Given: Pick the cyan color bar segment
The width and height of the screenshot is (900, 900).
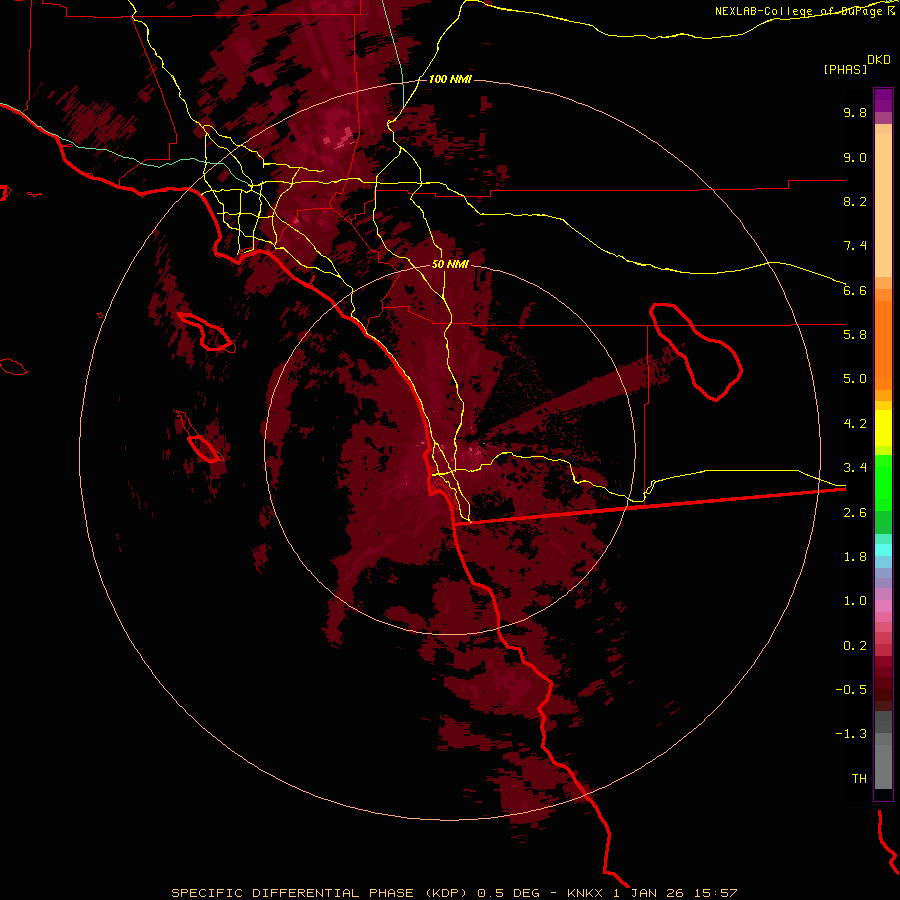Looking at the screenshot, I should point(883,550).
